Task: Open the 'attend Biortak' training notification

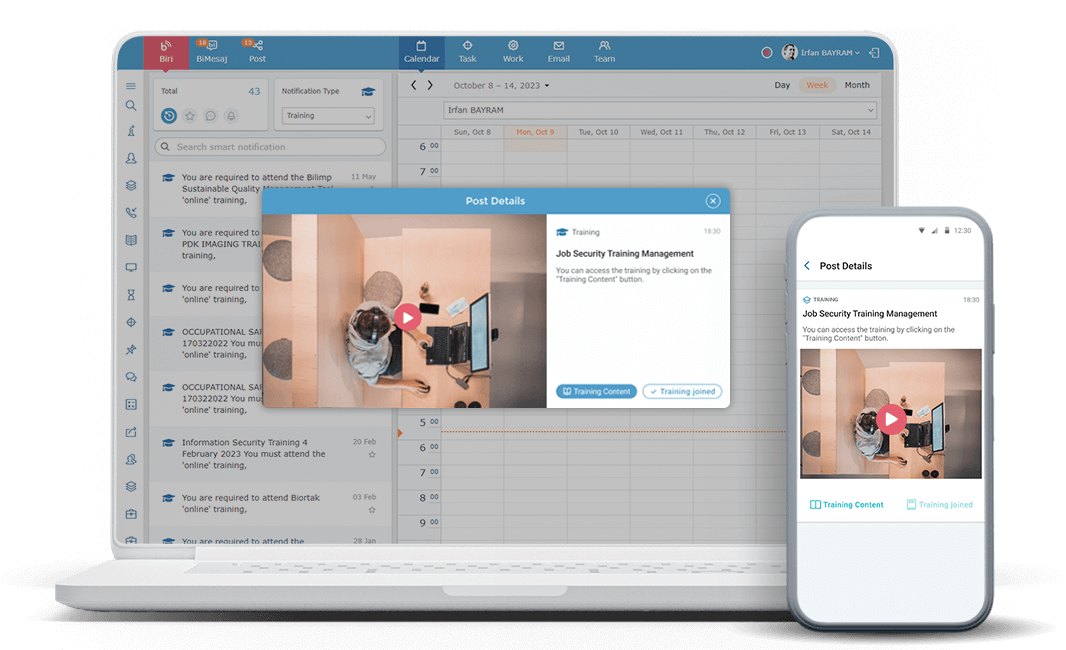Action: coord(271,503)
